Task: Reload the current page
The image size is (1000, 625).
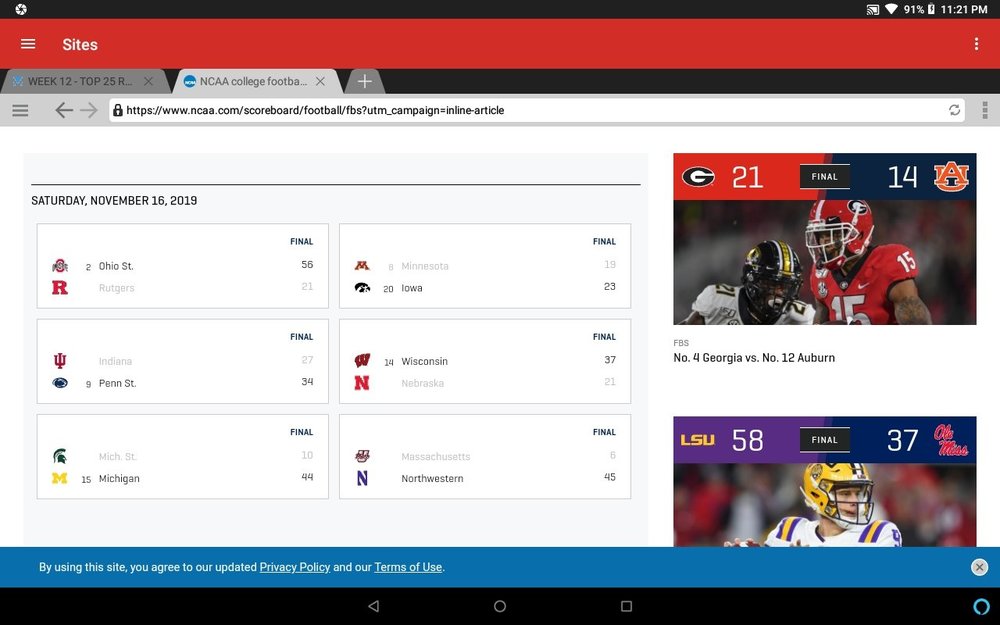Action: [x=954, y=110]
